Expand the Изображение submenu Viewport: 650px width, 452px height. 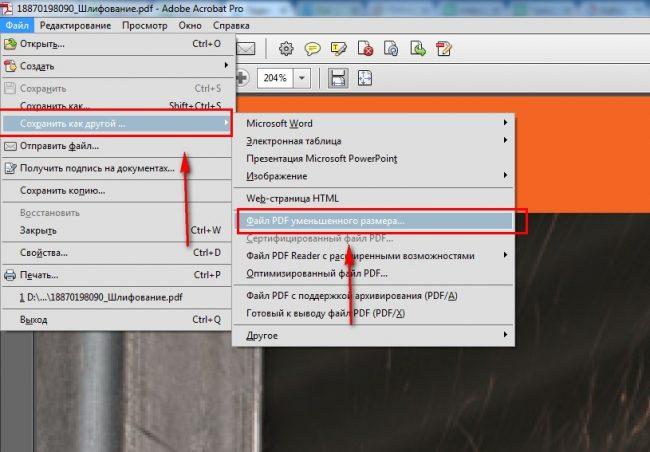tap(374, 176)
